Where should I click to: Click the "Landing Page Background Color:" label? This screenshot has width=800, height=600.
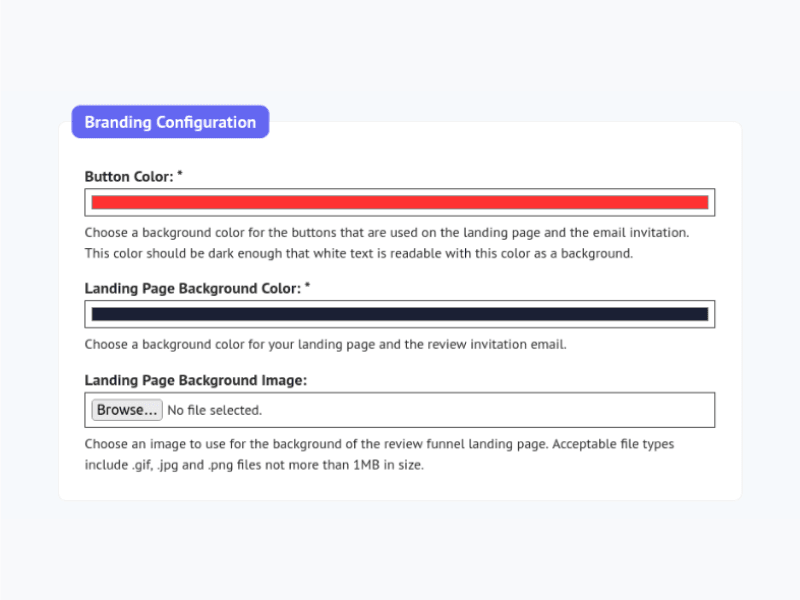point(192,288)
